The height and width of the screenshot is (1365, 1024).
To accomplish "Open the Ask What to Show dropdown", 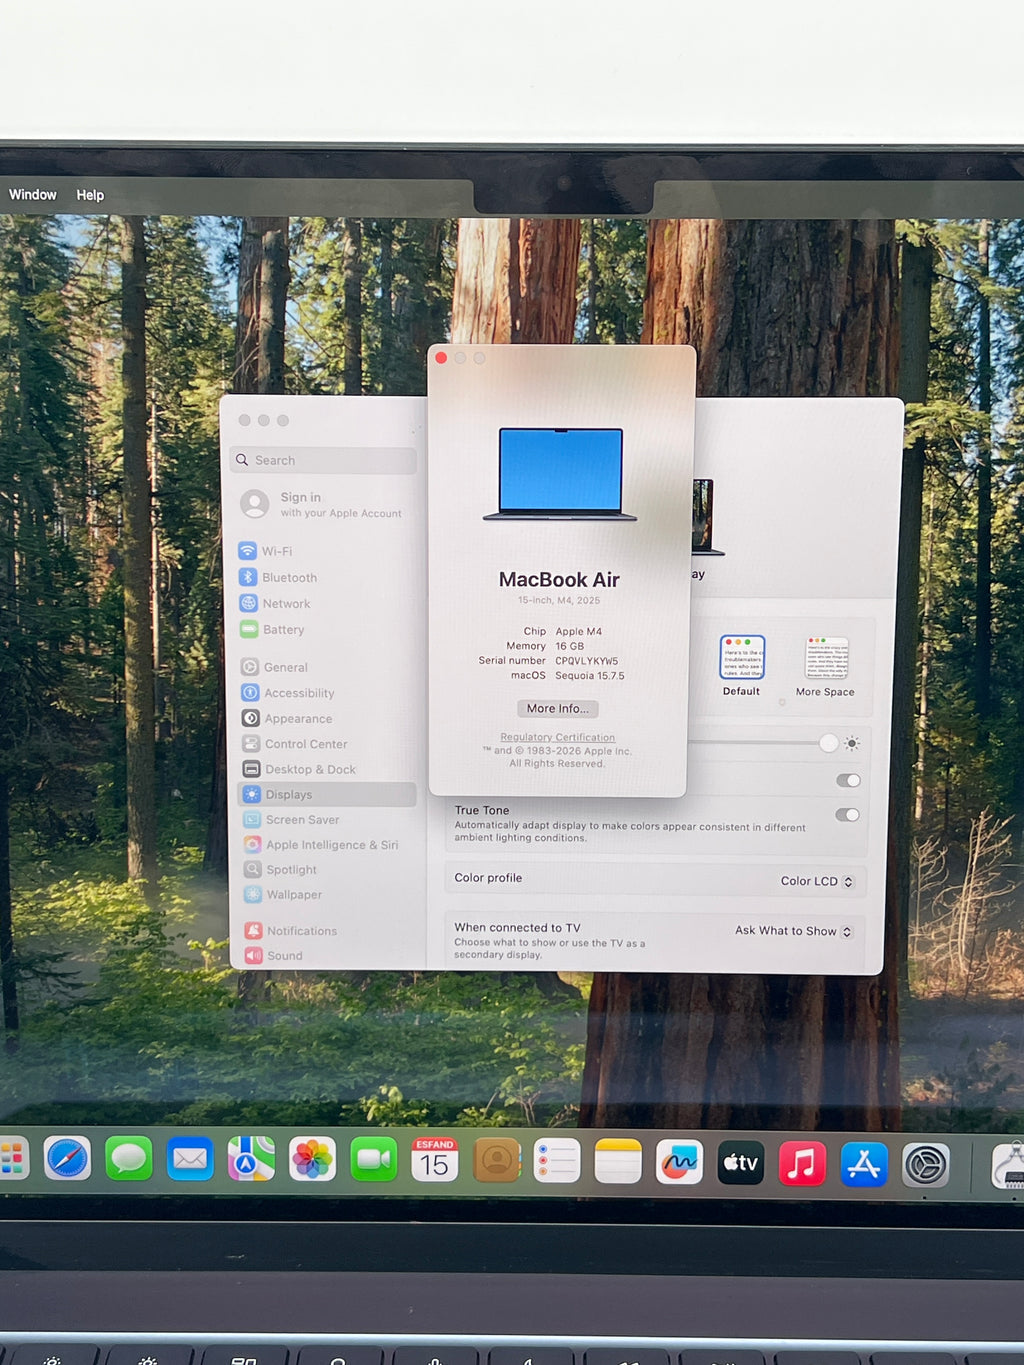I will (794, 931).
